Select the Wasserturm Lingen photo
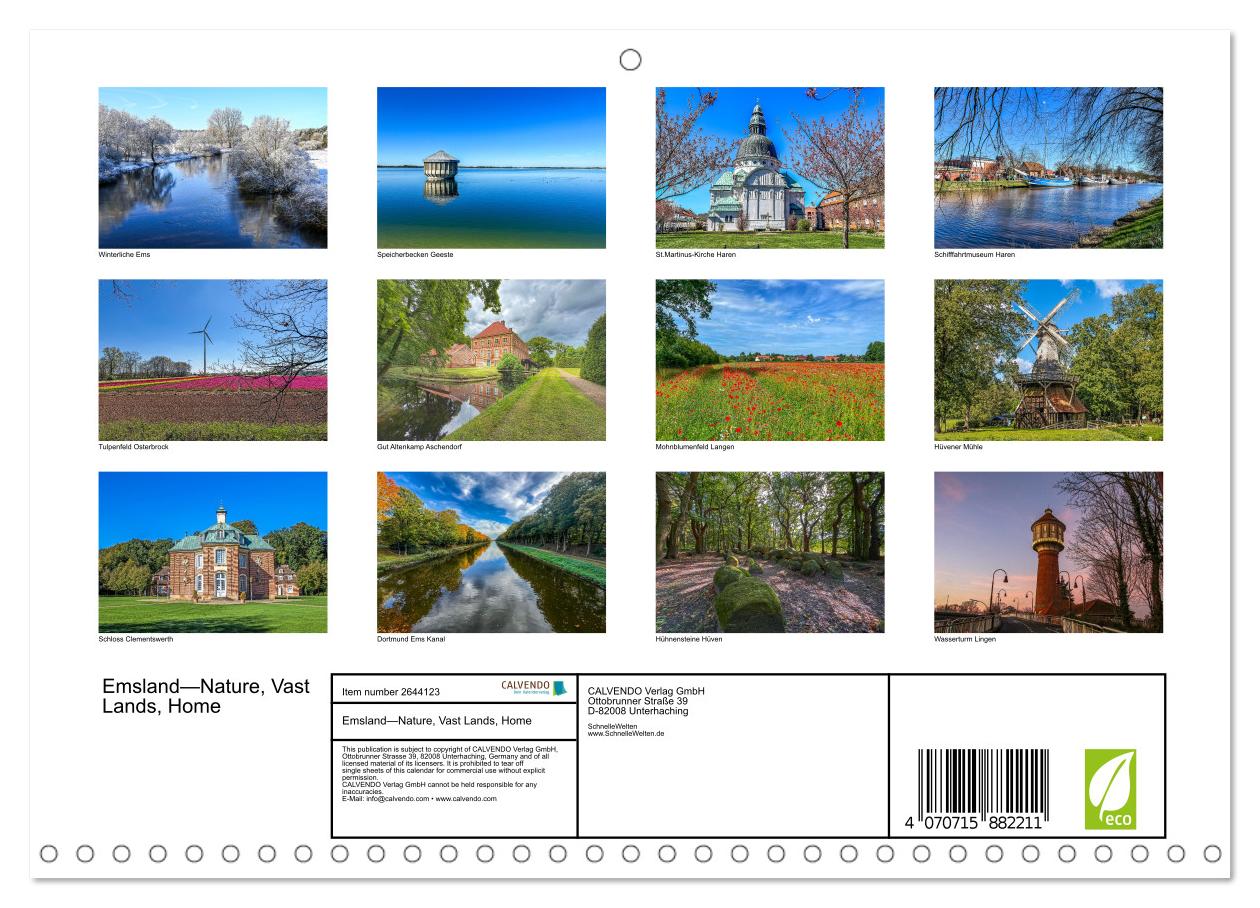This screenshot has width=1260, height=908. pyautogui.click(x=1048, y=552)
